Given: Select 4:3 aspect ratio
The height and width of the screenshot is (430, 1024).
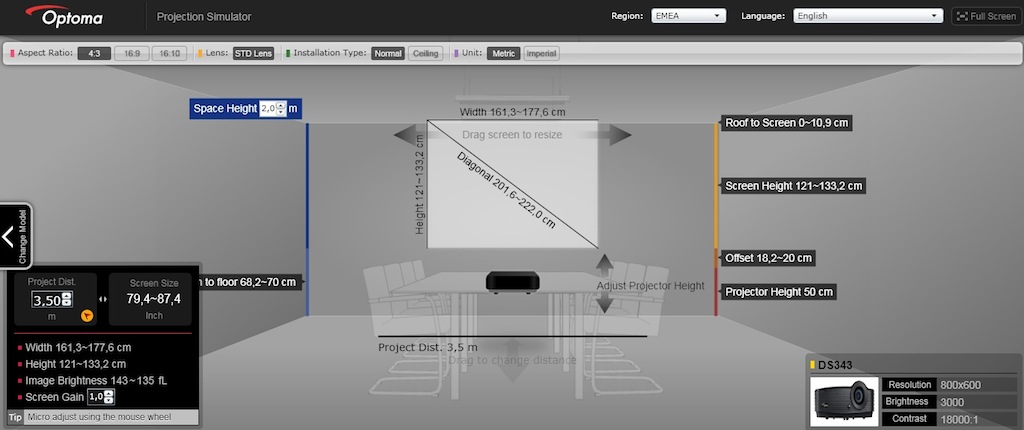Looking at the screenshot, I should (94, 53).
